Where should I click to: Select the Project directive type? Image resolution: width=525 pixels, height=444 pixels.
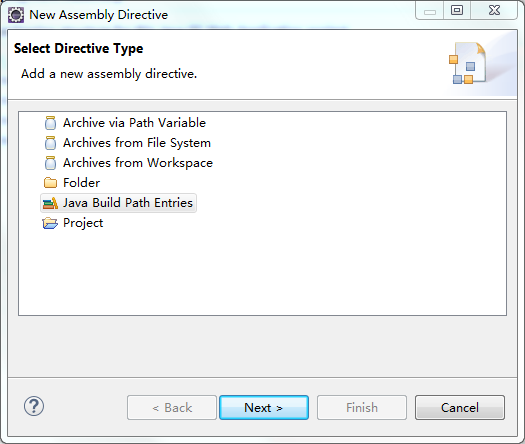pyautogui.click(x=83, y=223)
